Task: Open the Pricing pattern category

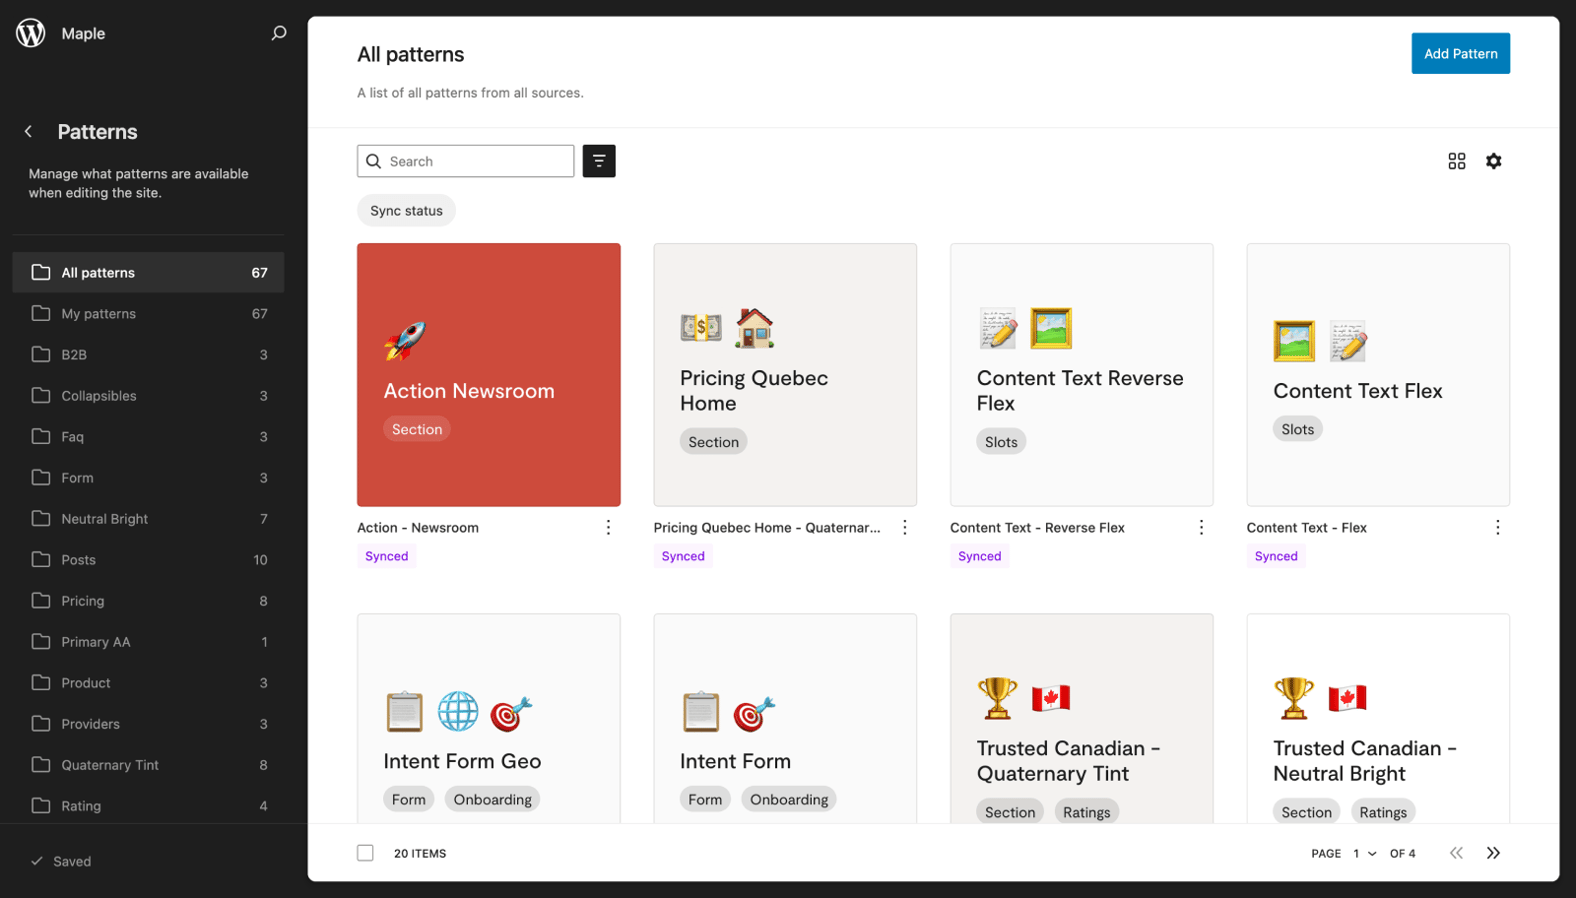Action: [148, 600]
